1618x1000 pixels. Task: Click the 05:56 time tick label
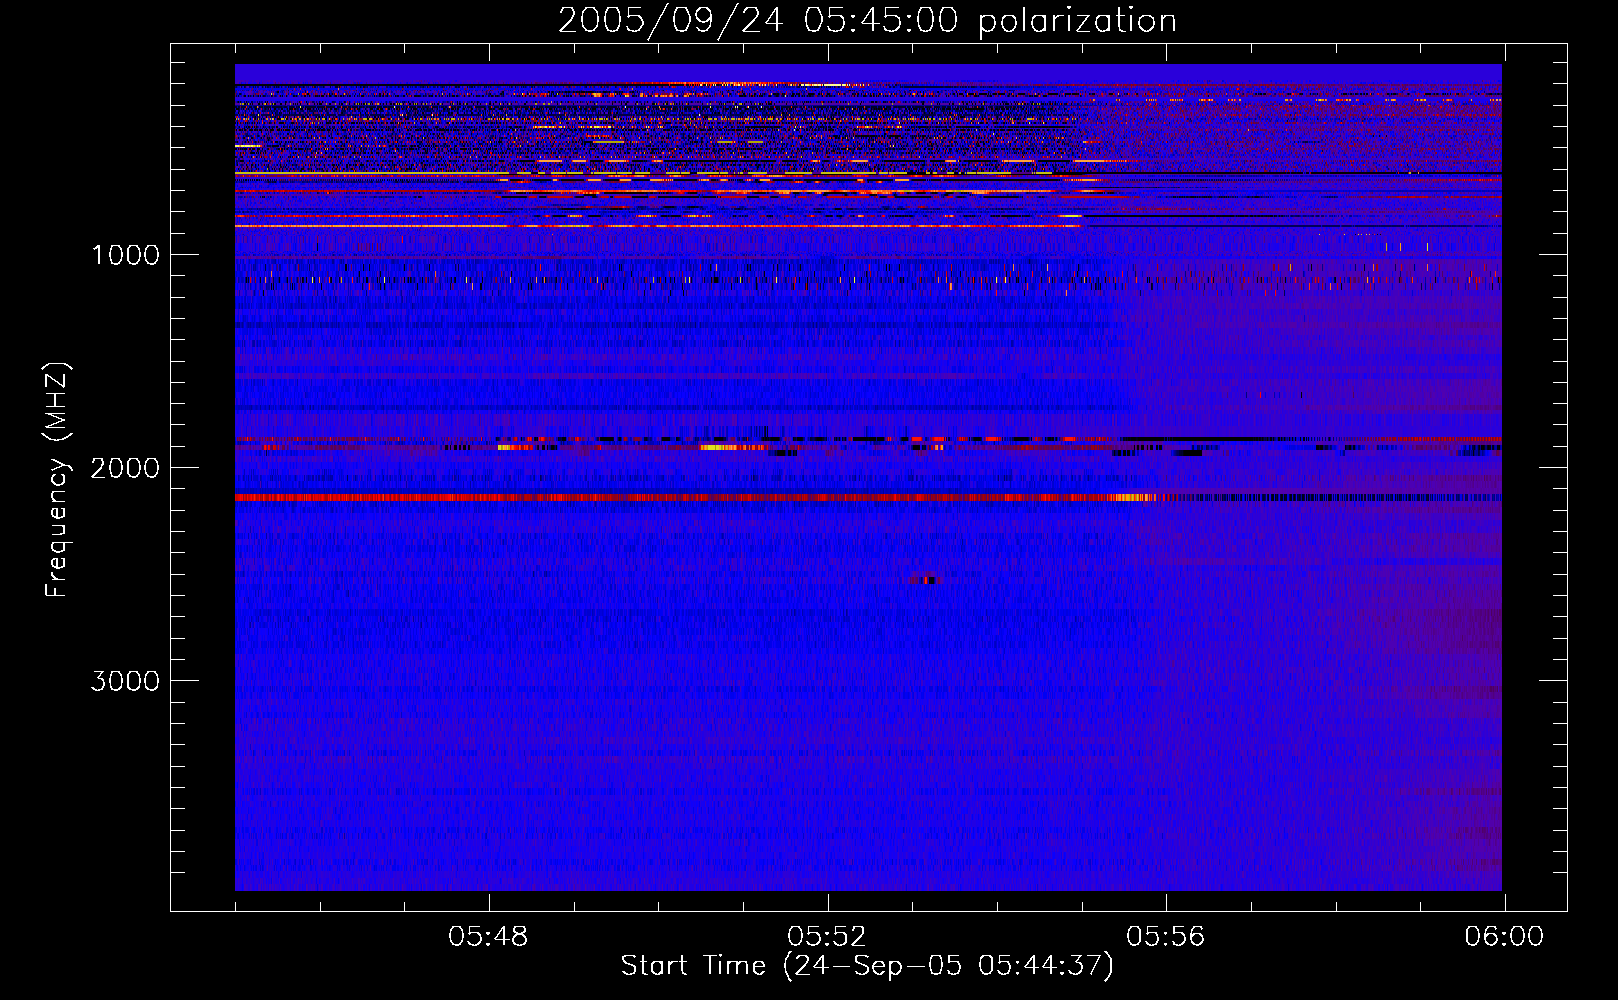click(x=1166, y=937)
